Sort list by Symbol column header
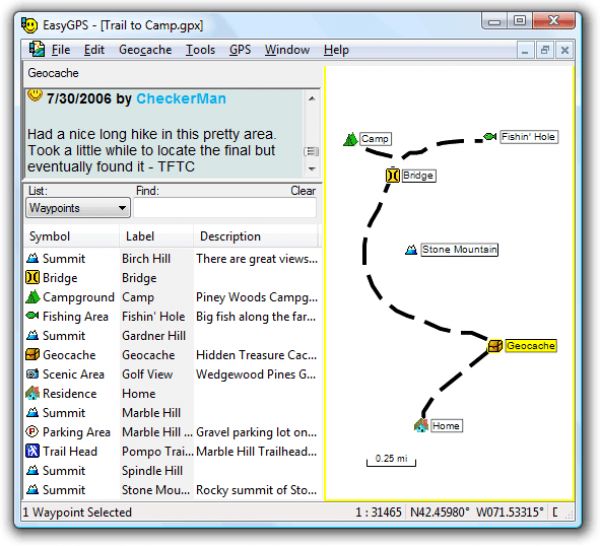 click(70, 237)
